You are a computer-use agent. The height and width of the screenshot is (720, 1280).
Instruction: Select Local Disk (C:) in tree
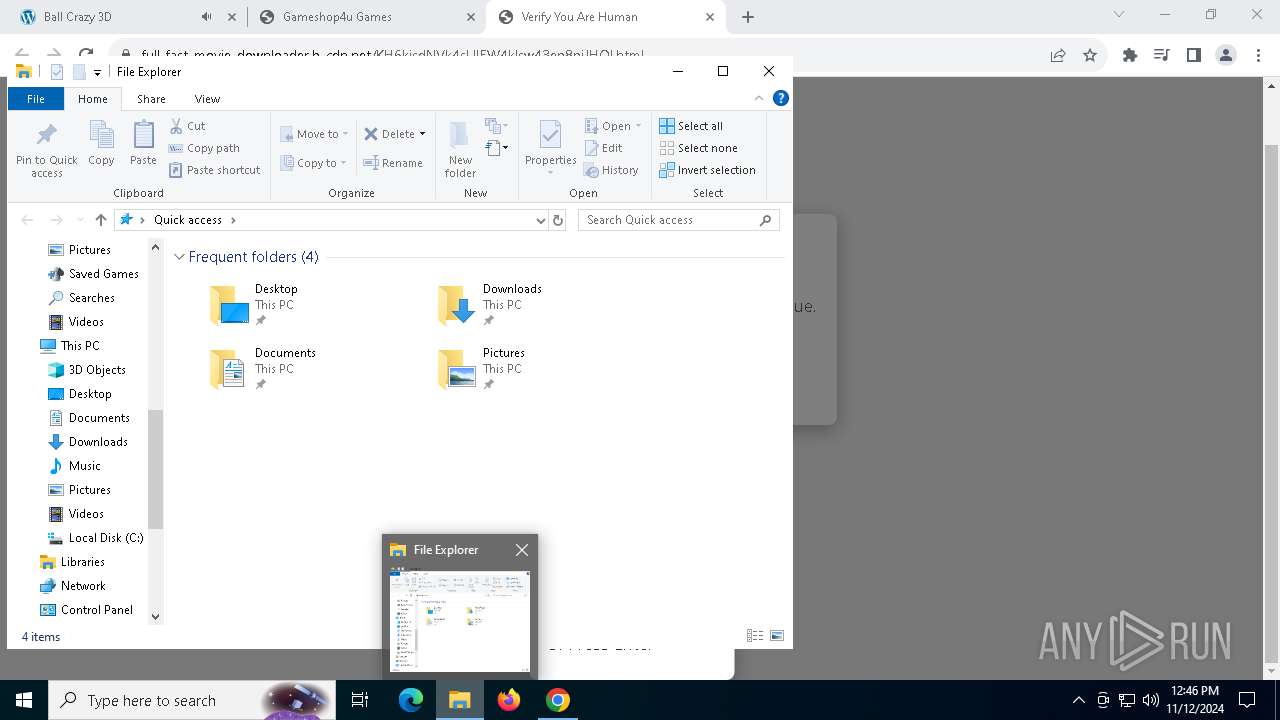(x=95, y=538)
